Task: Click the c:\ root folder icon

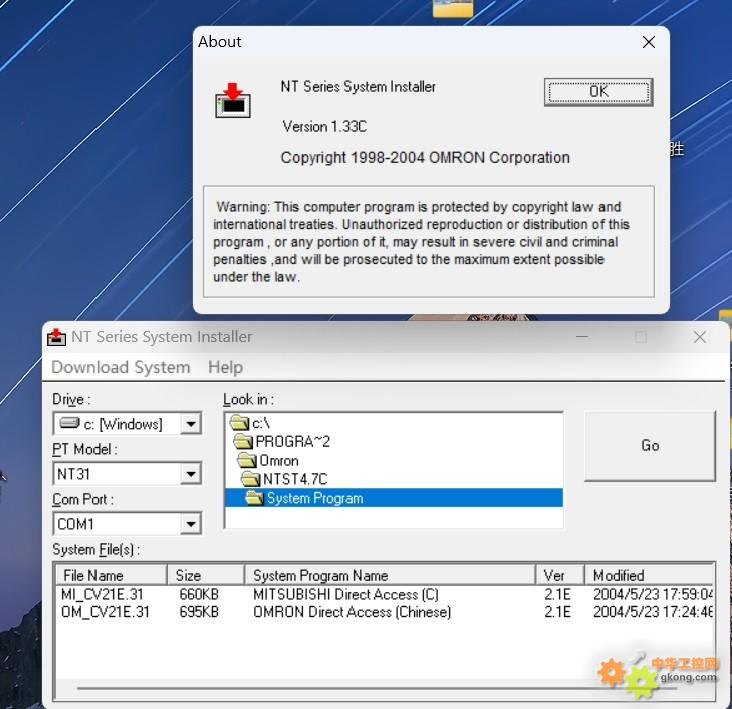Action: [239, 423]
